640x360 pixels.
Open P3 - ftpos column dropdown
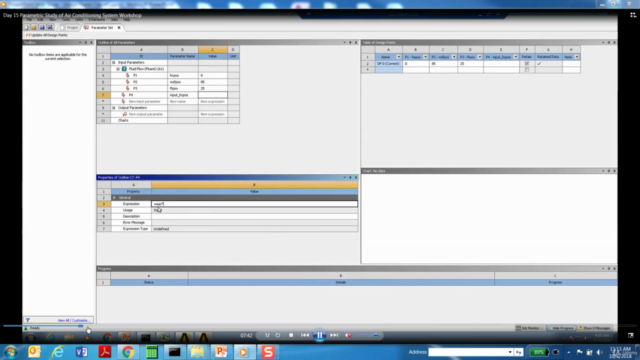[x=480, y=57]
